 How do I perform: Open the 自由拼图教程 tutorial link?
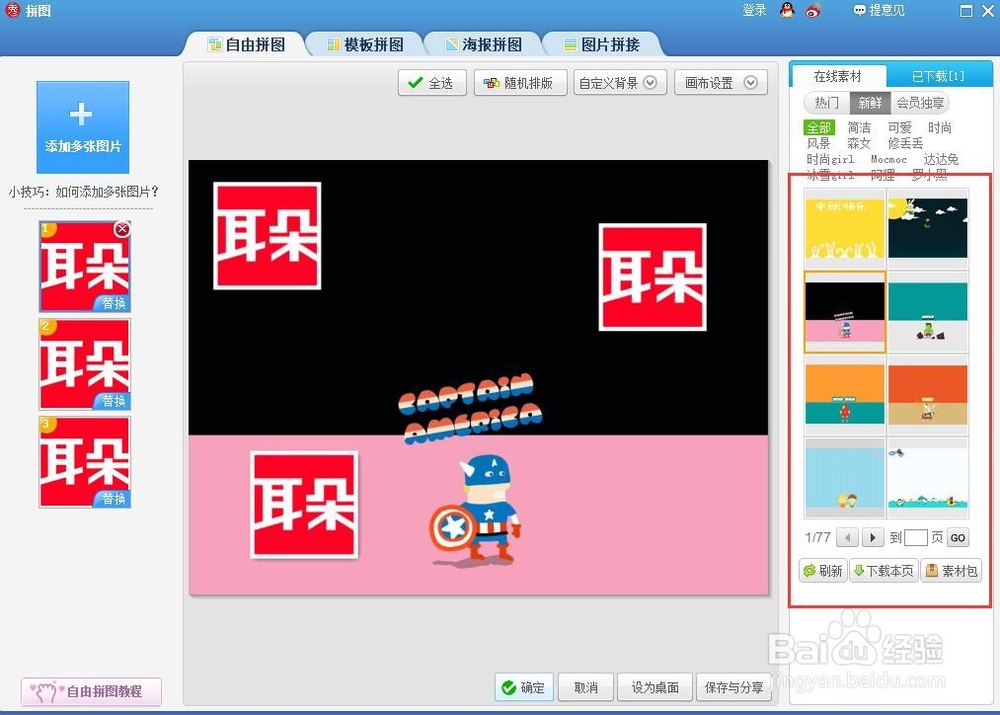tap(91, 691)
